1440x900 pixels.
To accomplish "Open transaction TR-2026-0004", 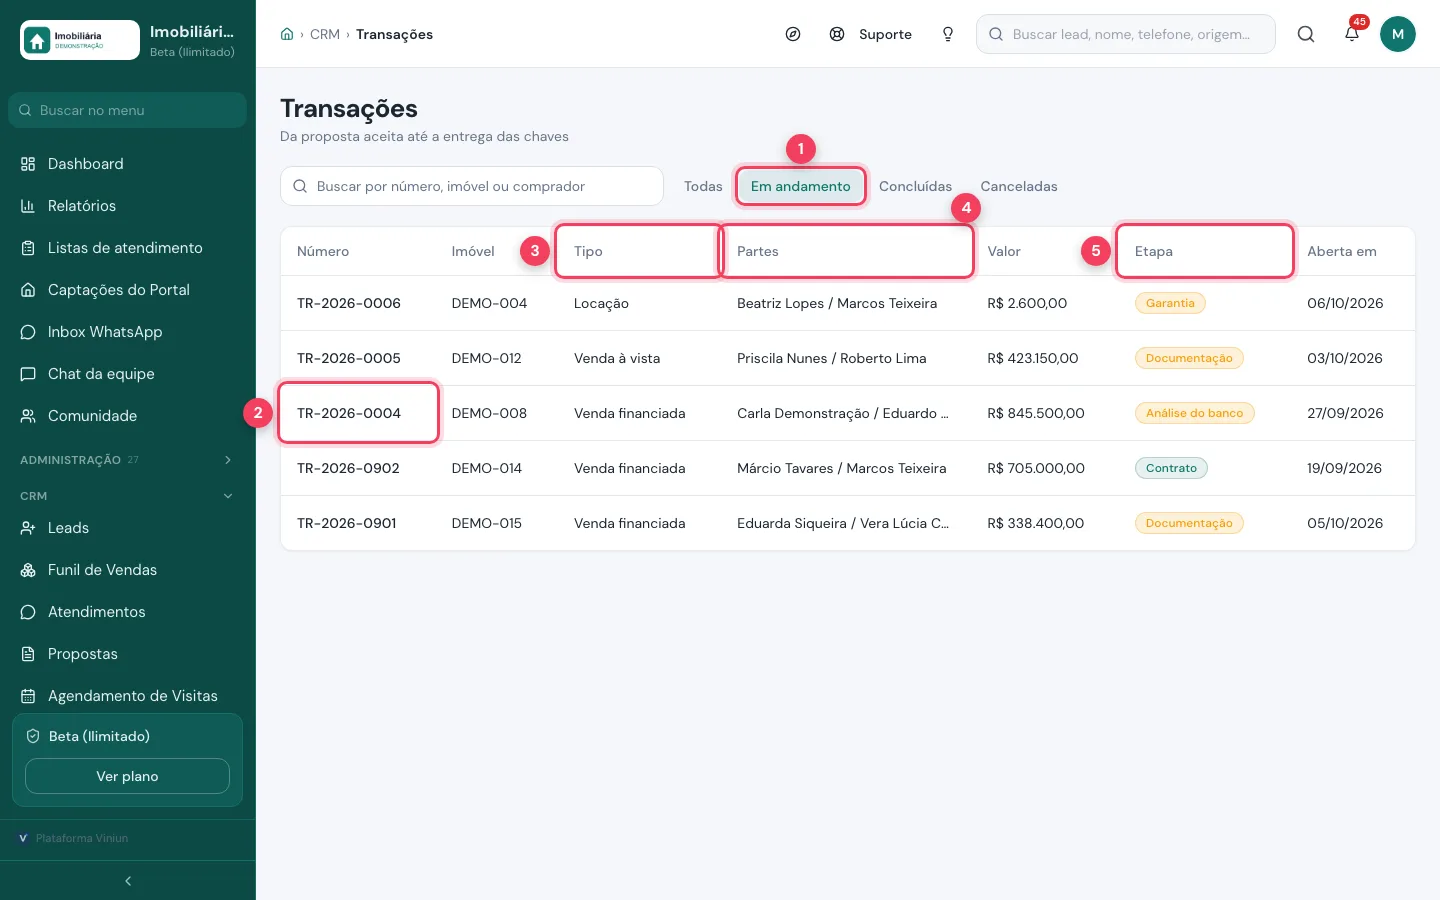I will coord(349,413).
